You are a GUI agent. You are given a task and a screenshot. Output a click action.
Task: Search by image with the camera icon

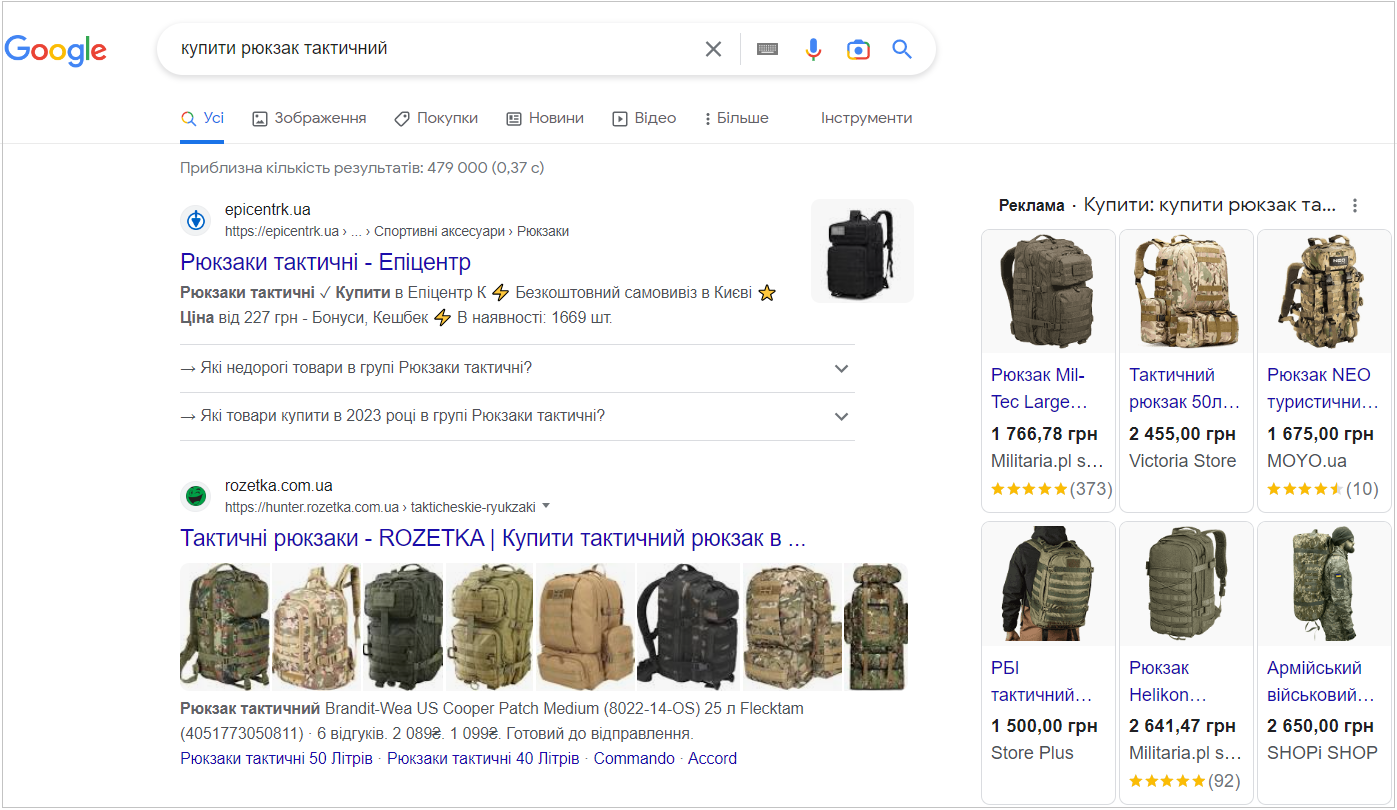point(858,49)
